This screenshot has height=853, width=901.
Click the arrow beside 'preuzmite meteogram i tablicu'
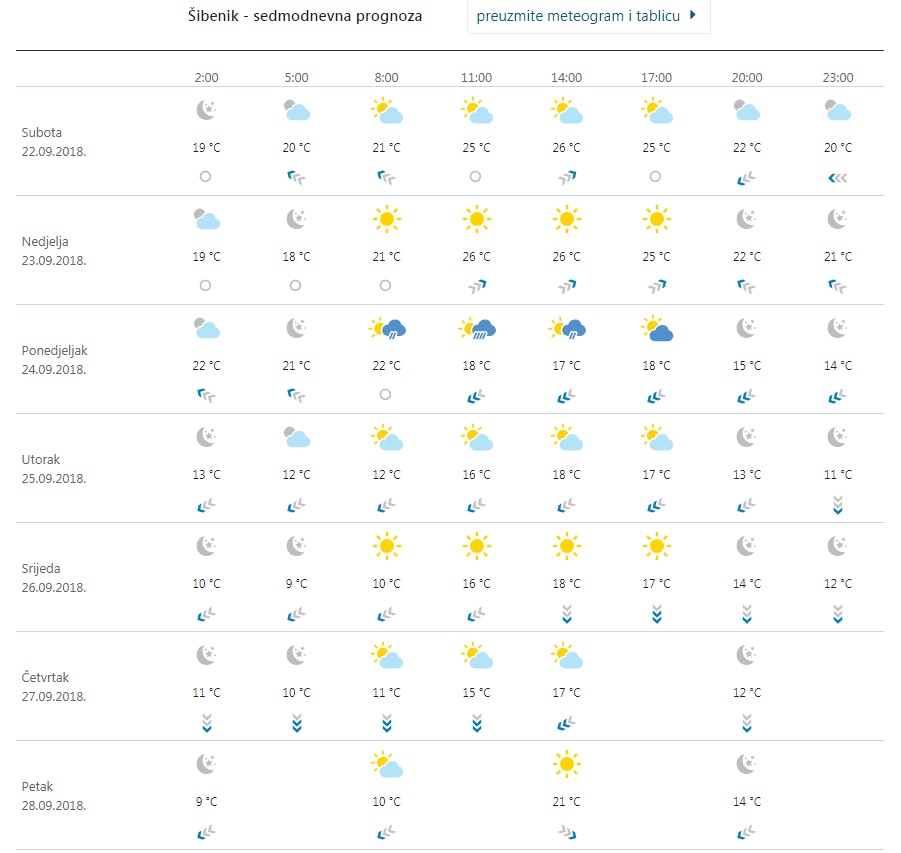(693, 16)
